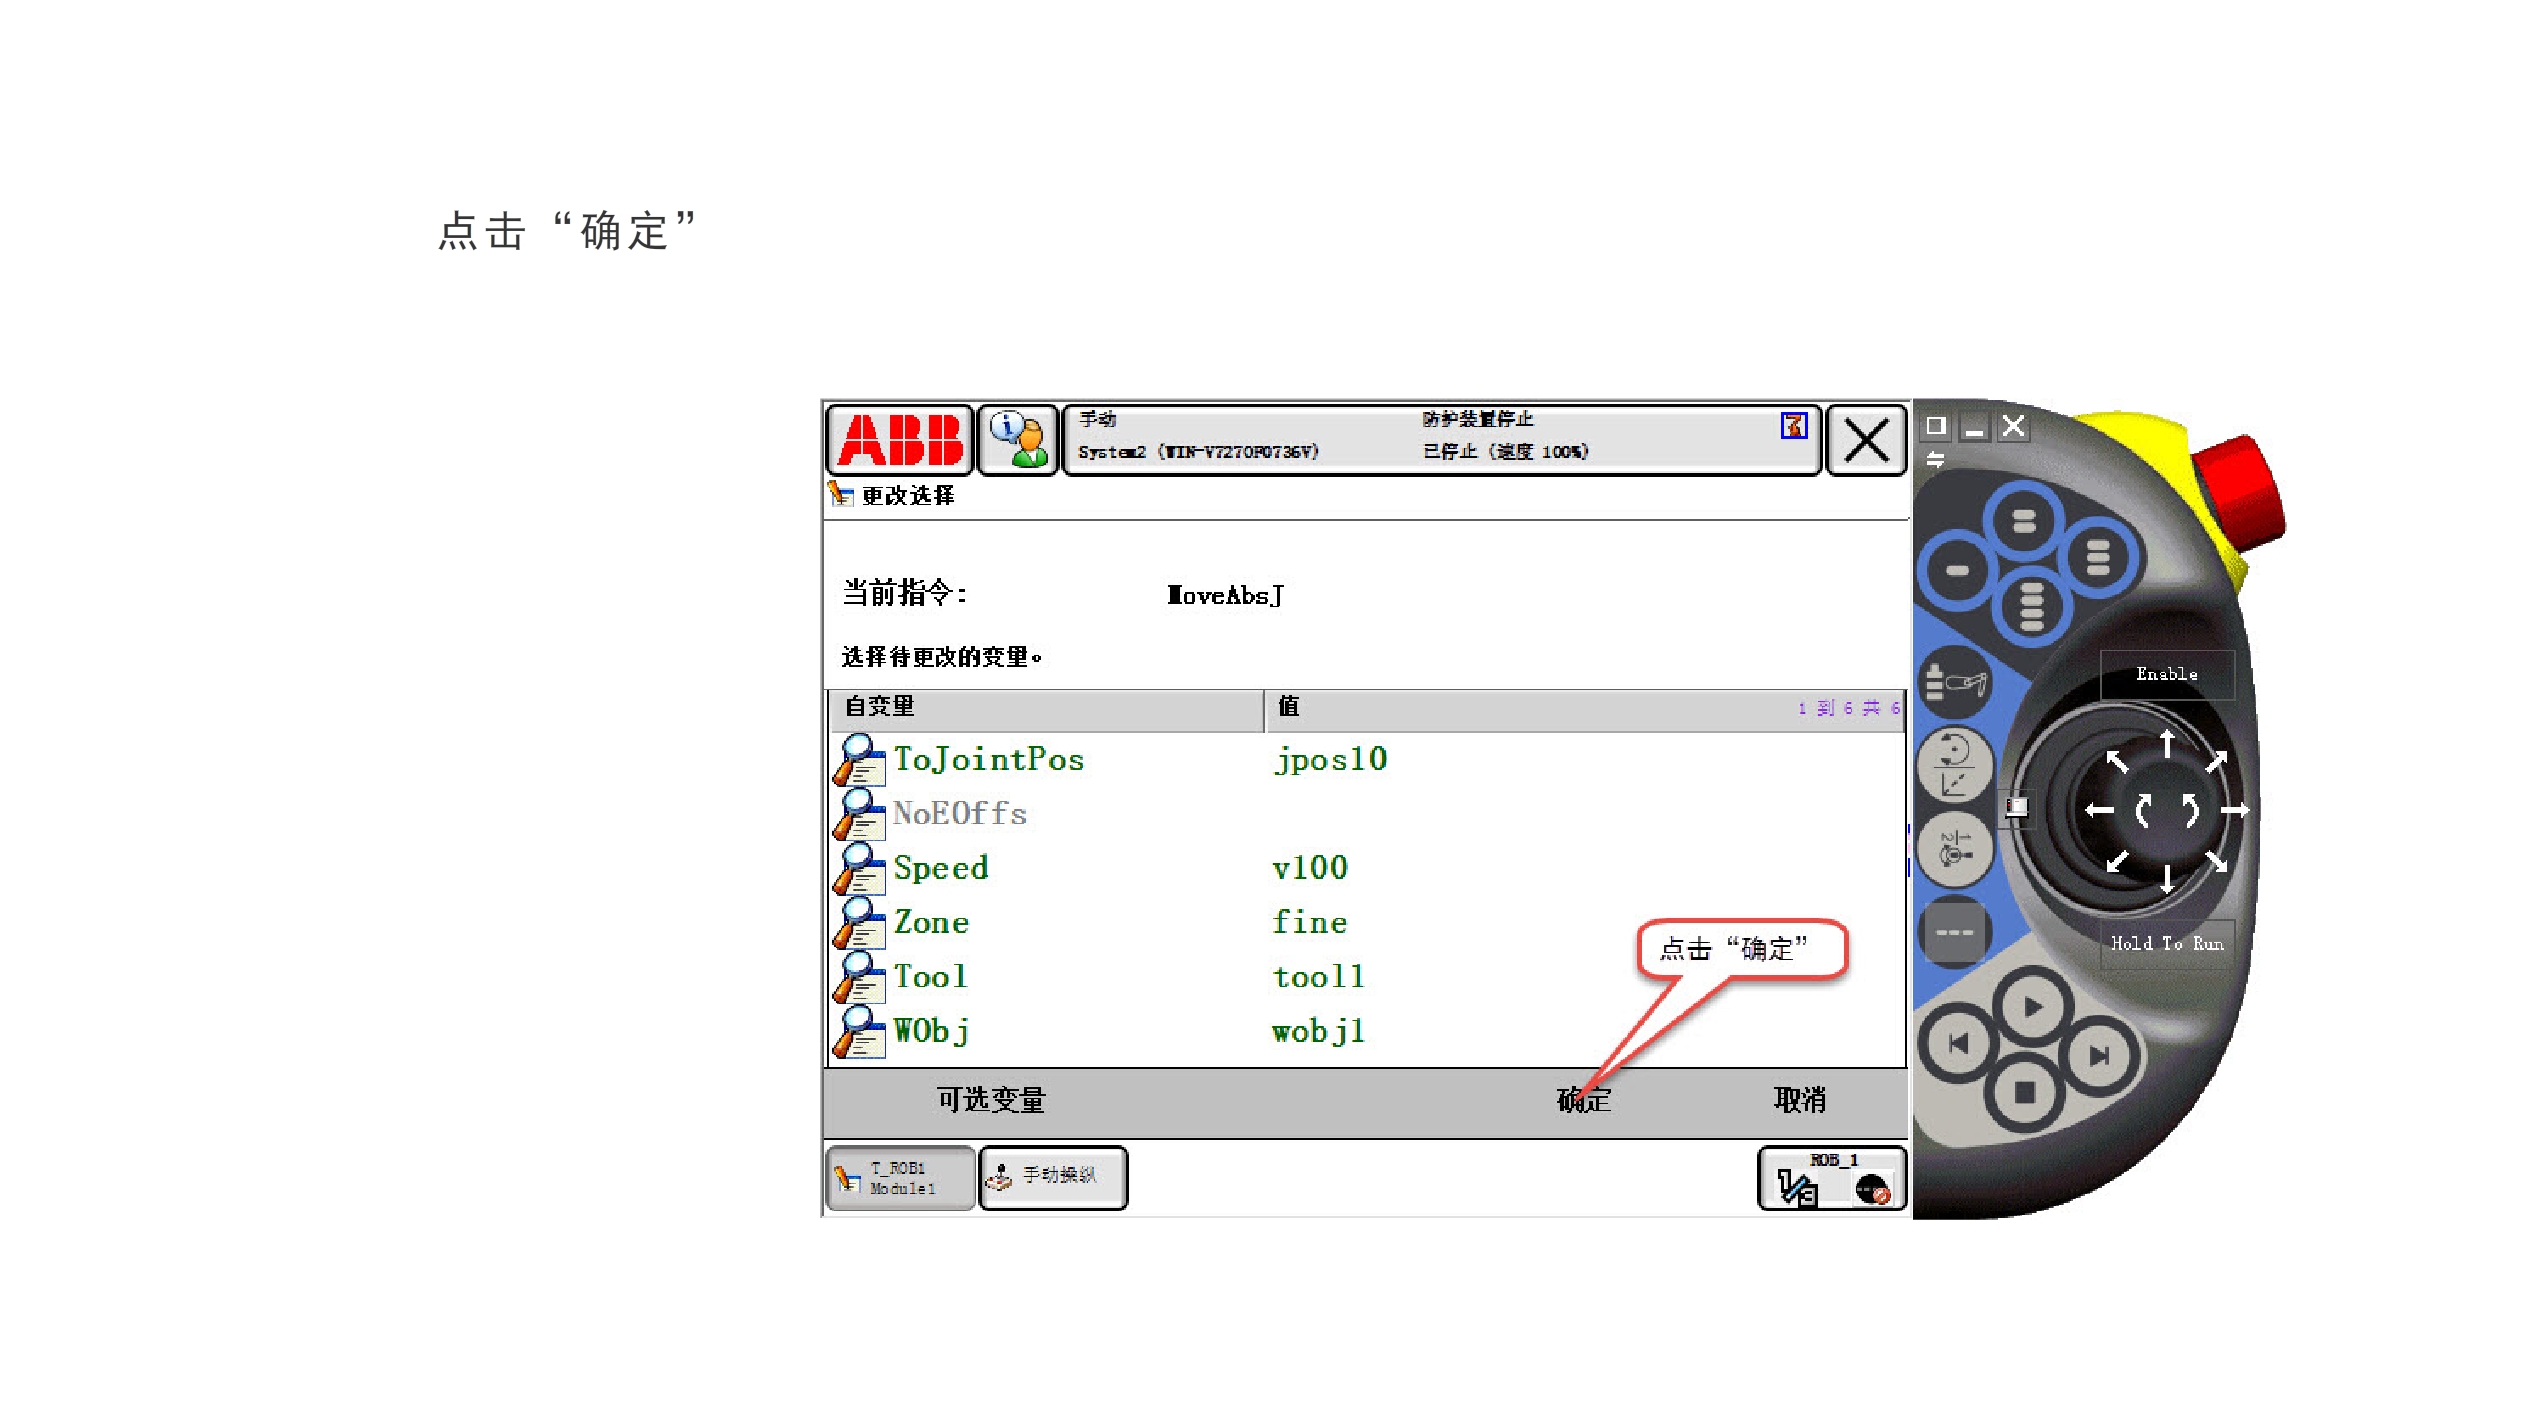Switch to T_ROB1 Module1 tab

click(900, 1179)
